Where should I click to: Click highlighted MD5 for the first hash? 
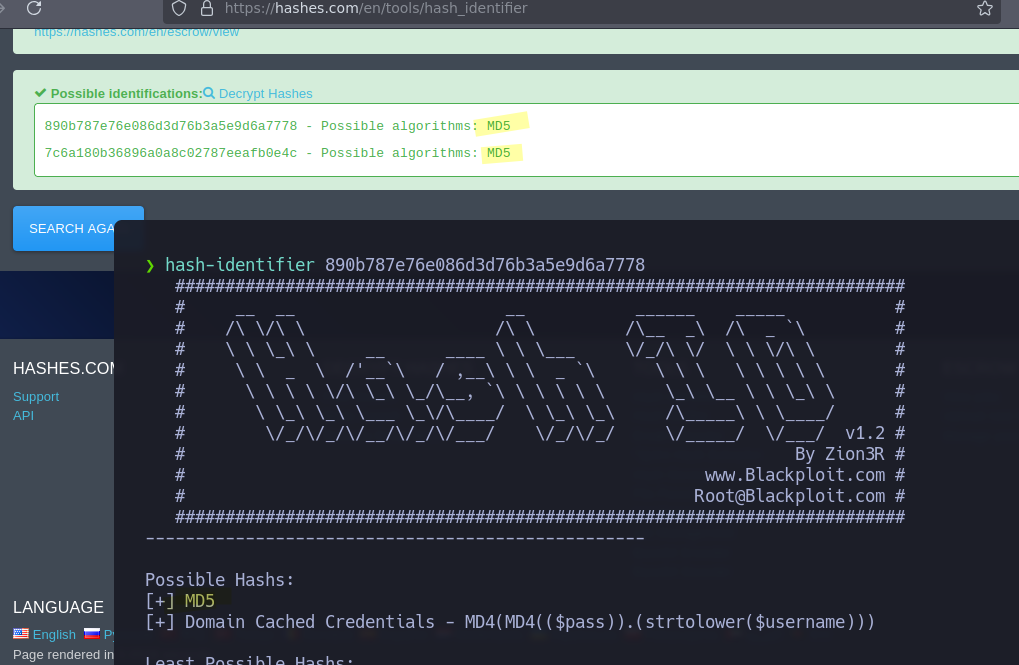(x=499, y=126)
